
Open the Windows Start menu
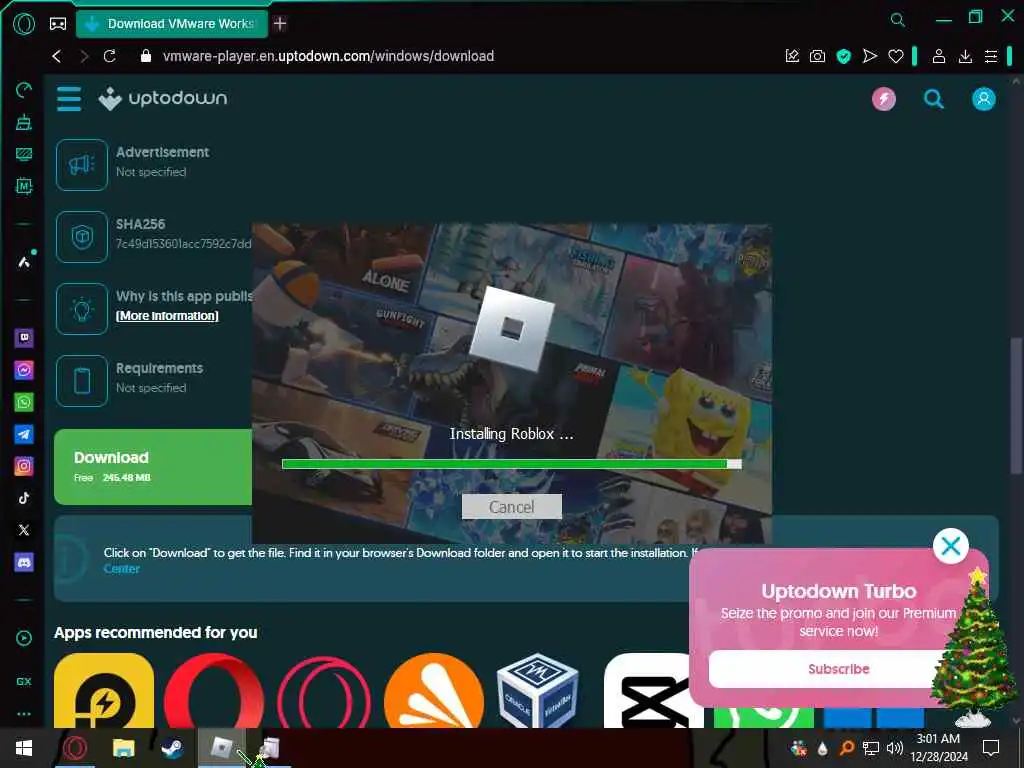pos(24,748)
